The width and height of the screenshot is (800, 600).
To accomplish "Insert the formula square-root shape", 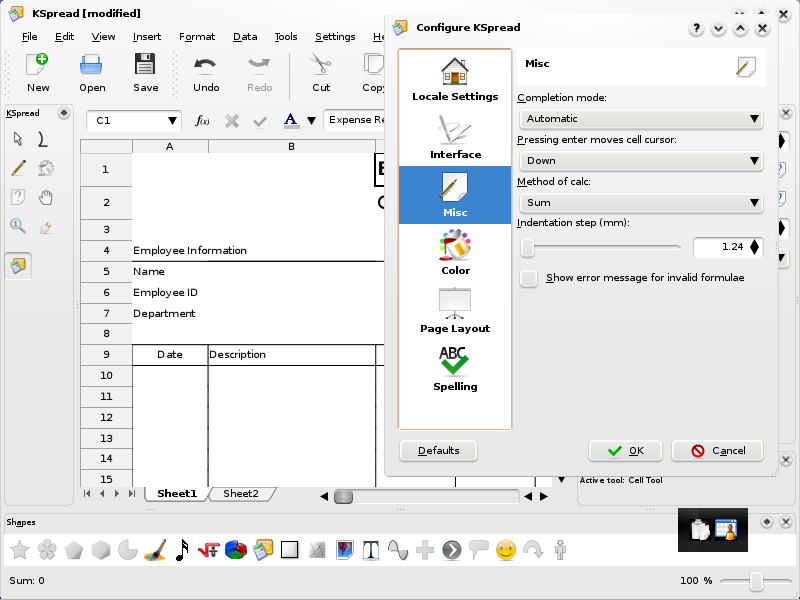I will (209, 550).
